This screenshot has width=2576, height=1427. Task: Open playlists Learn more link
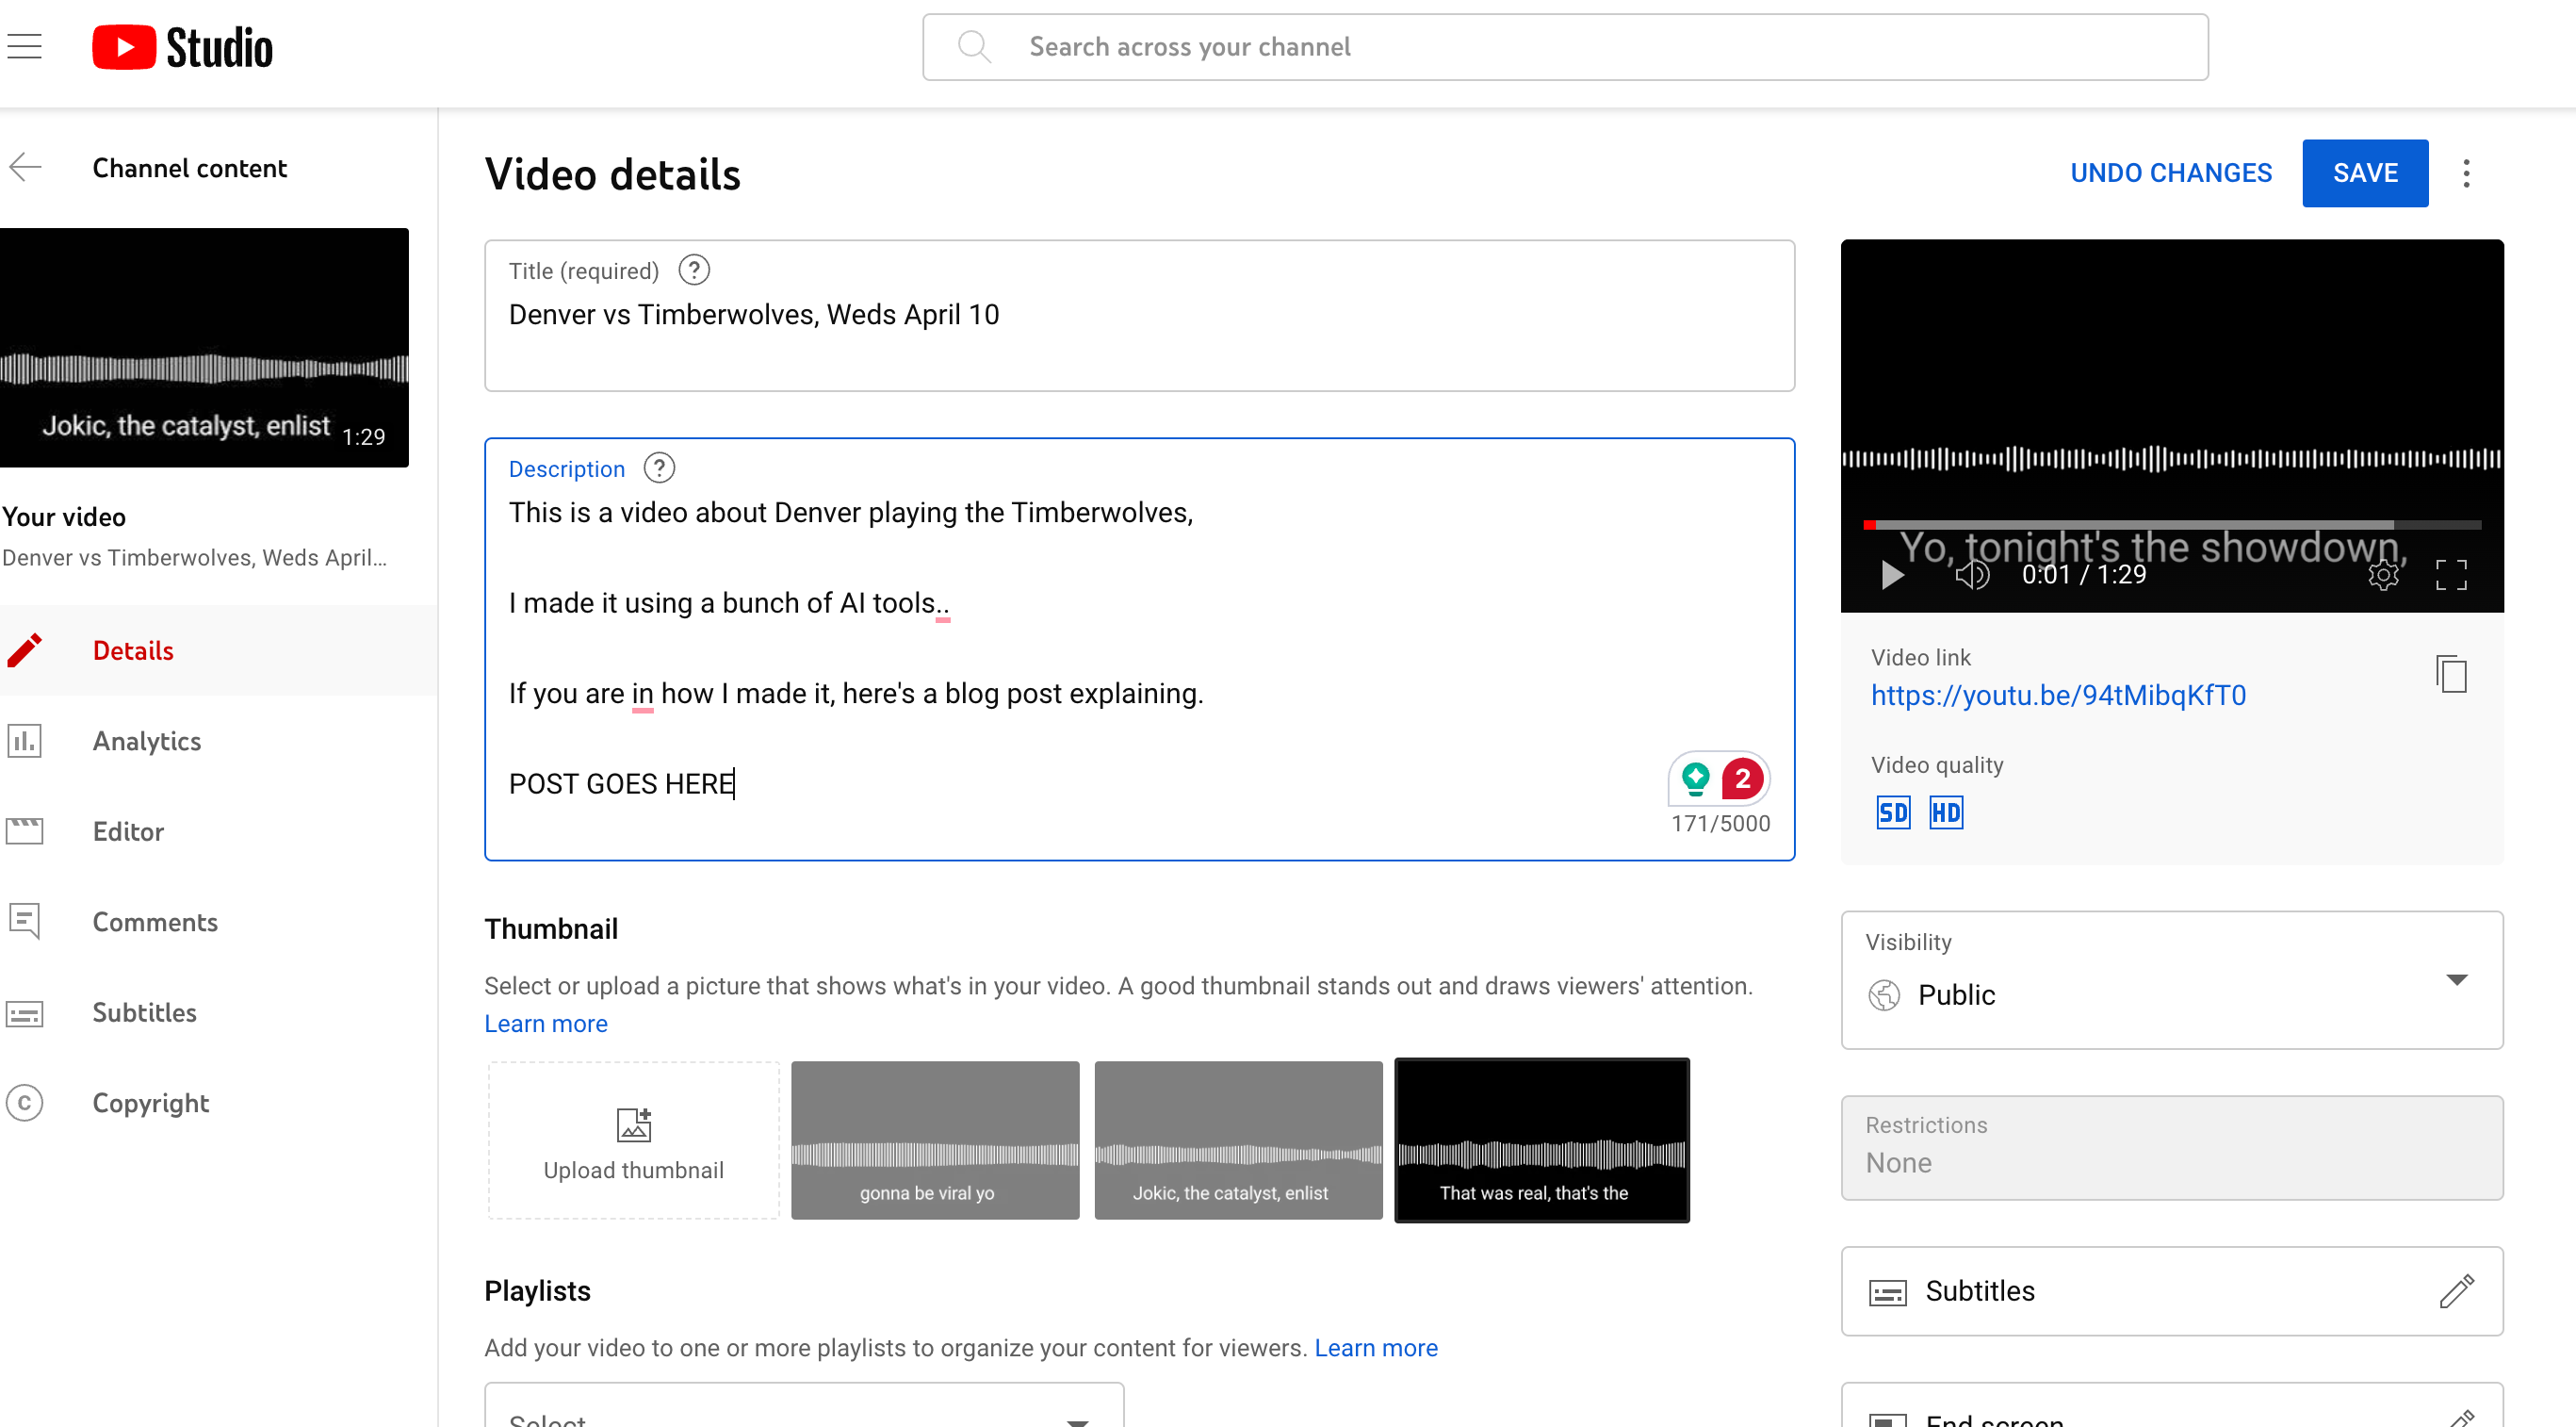(x=1375, y=1347)
